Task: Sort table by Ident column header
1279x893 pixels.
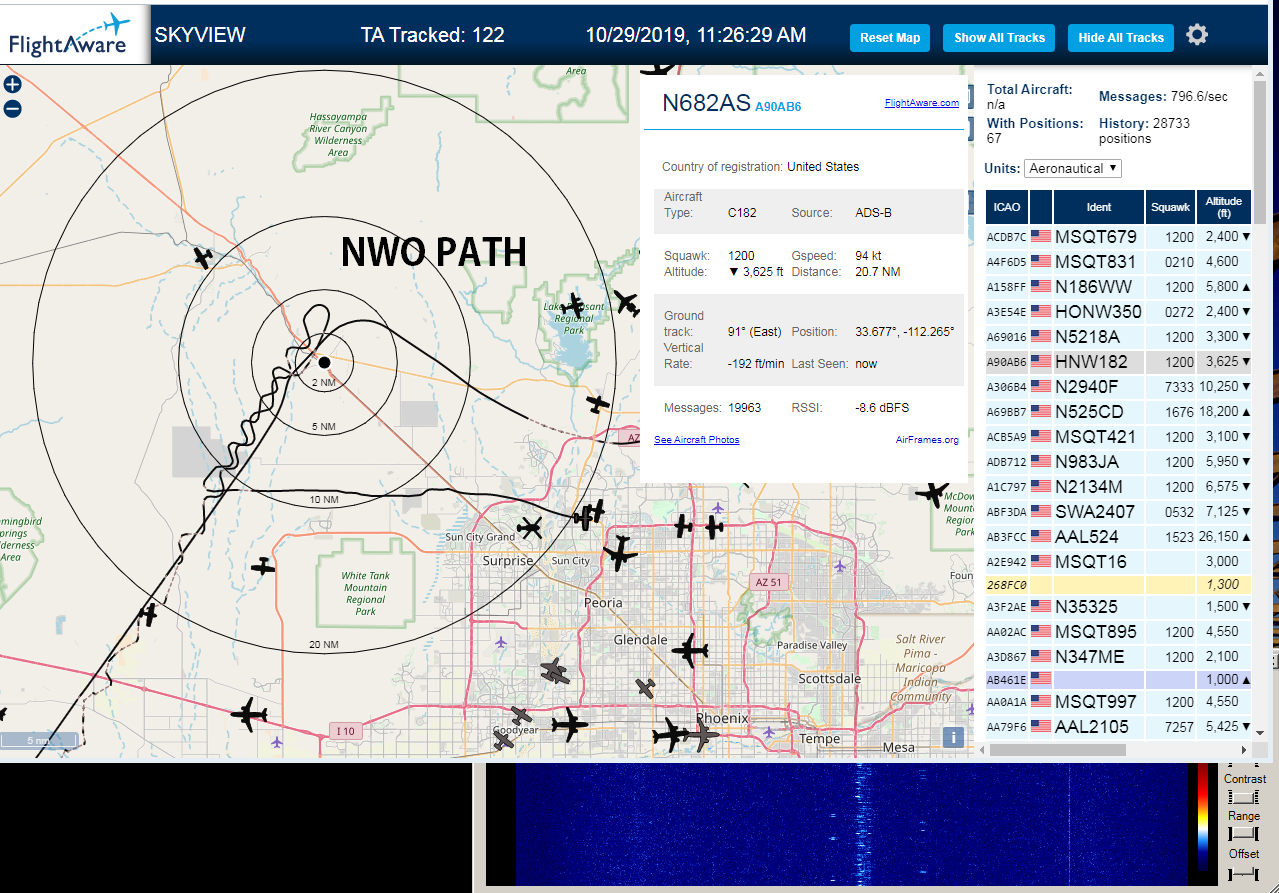Action: click(x=1099, y=207)
